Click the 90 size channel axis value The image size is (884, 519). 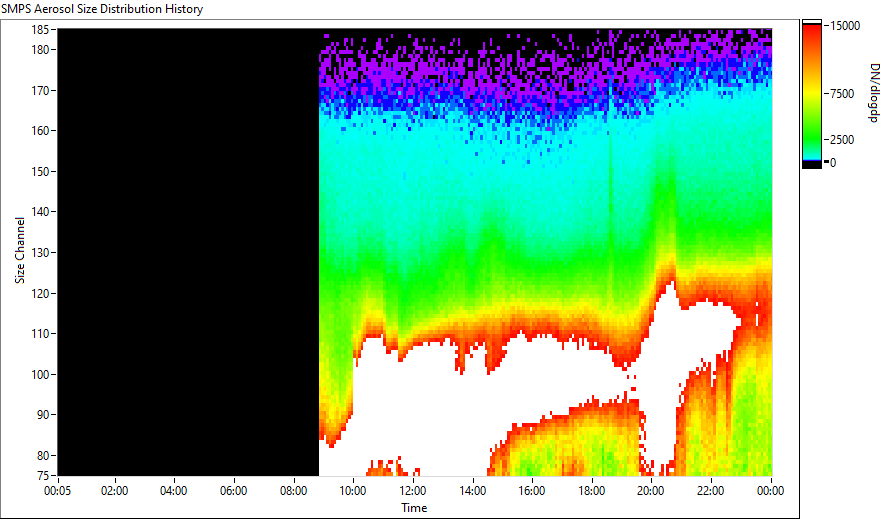tap(43, 415)
